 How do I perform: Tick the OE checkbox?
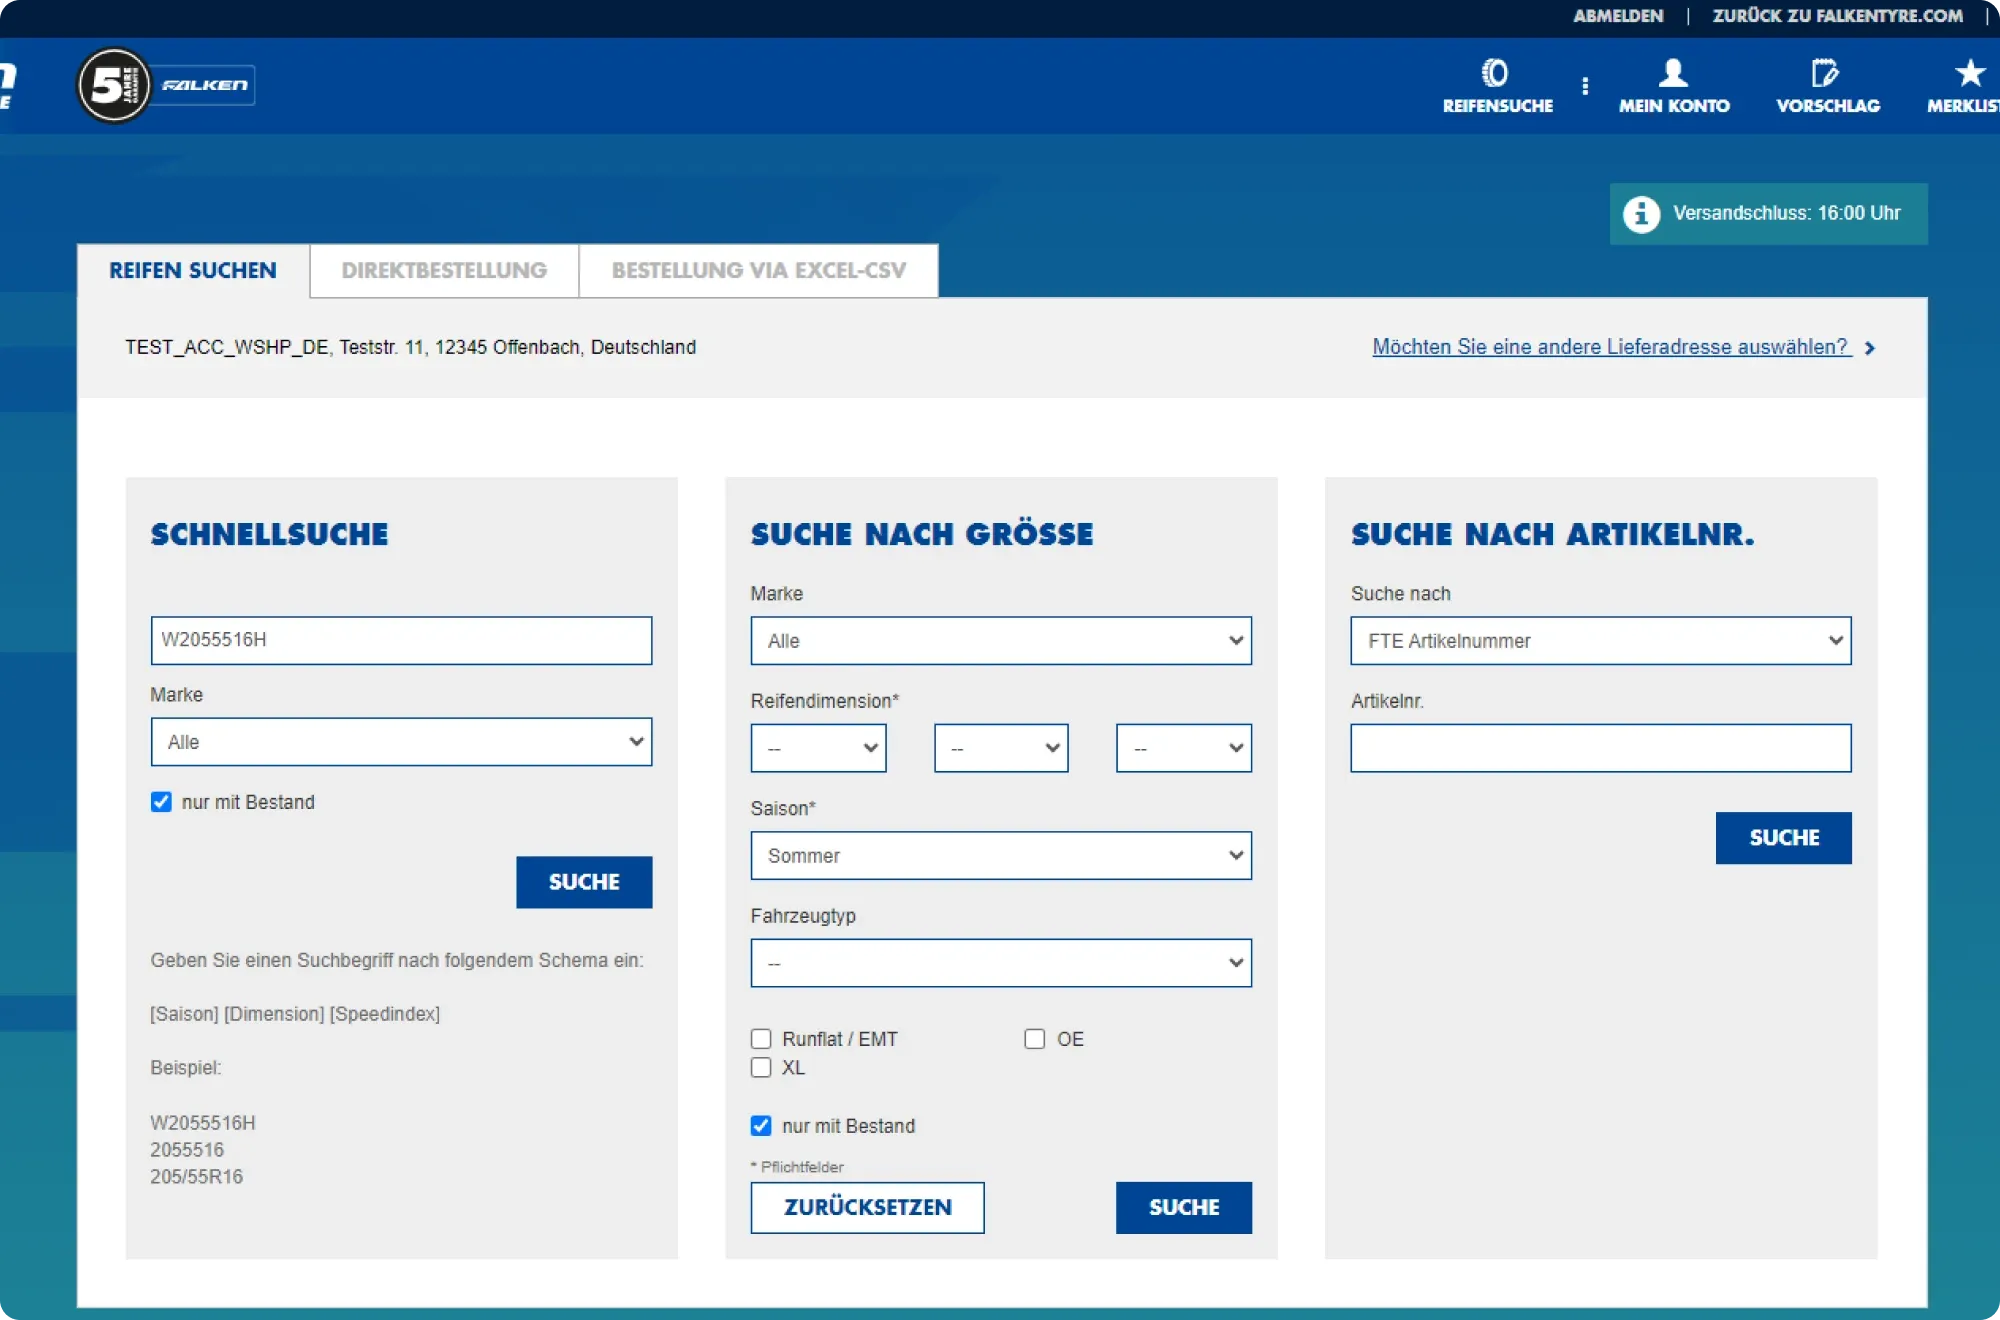(x=1034, y=1039)
